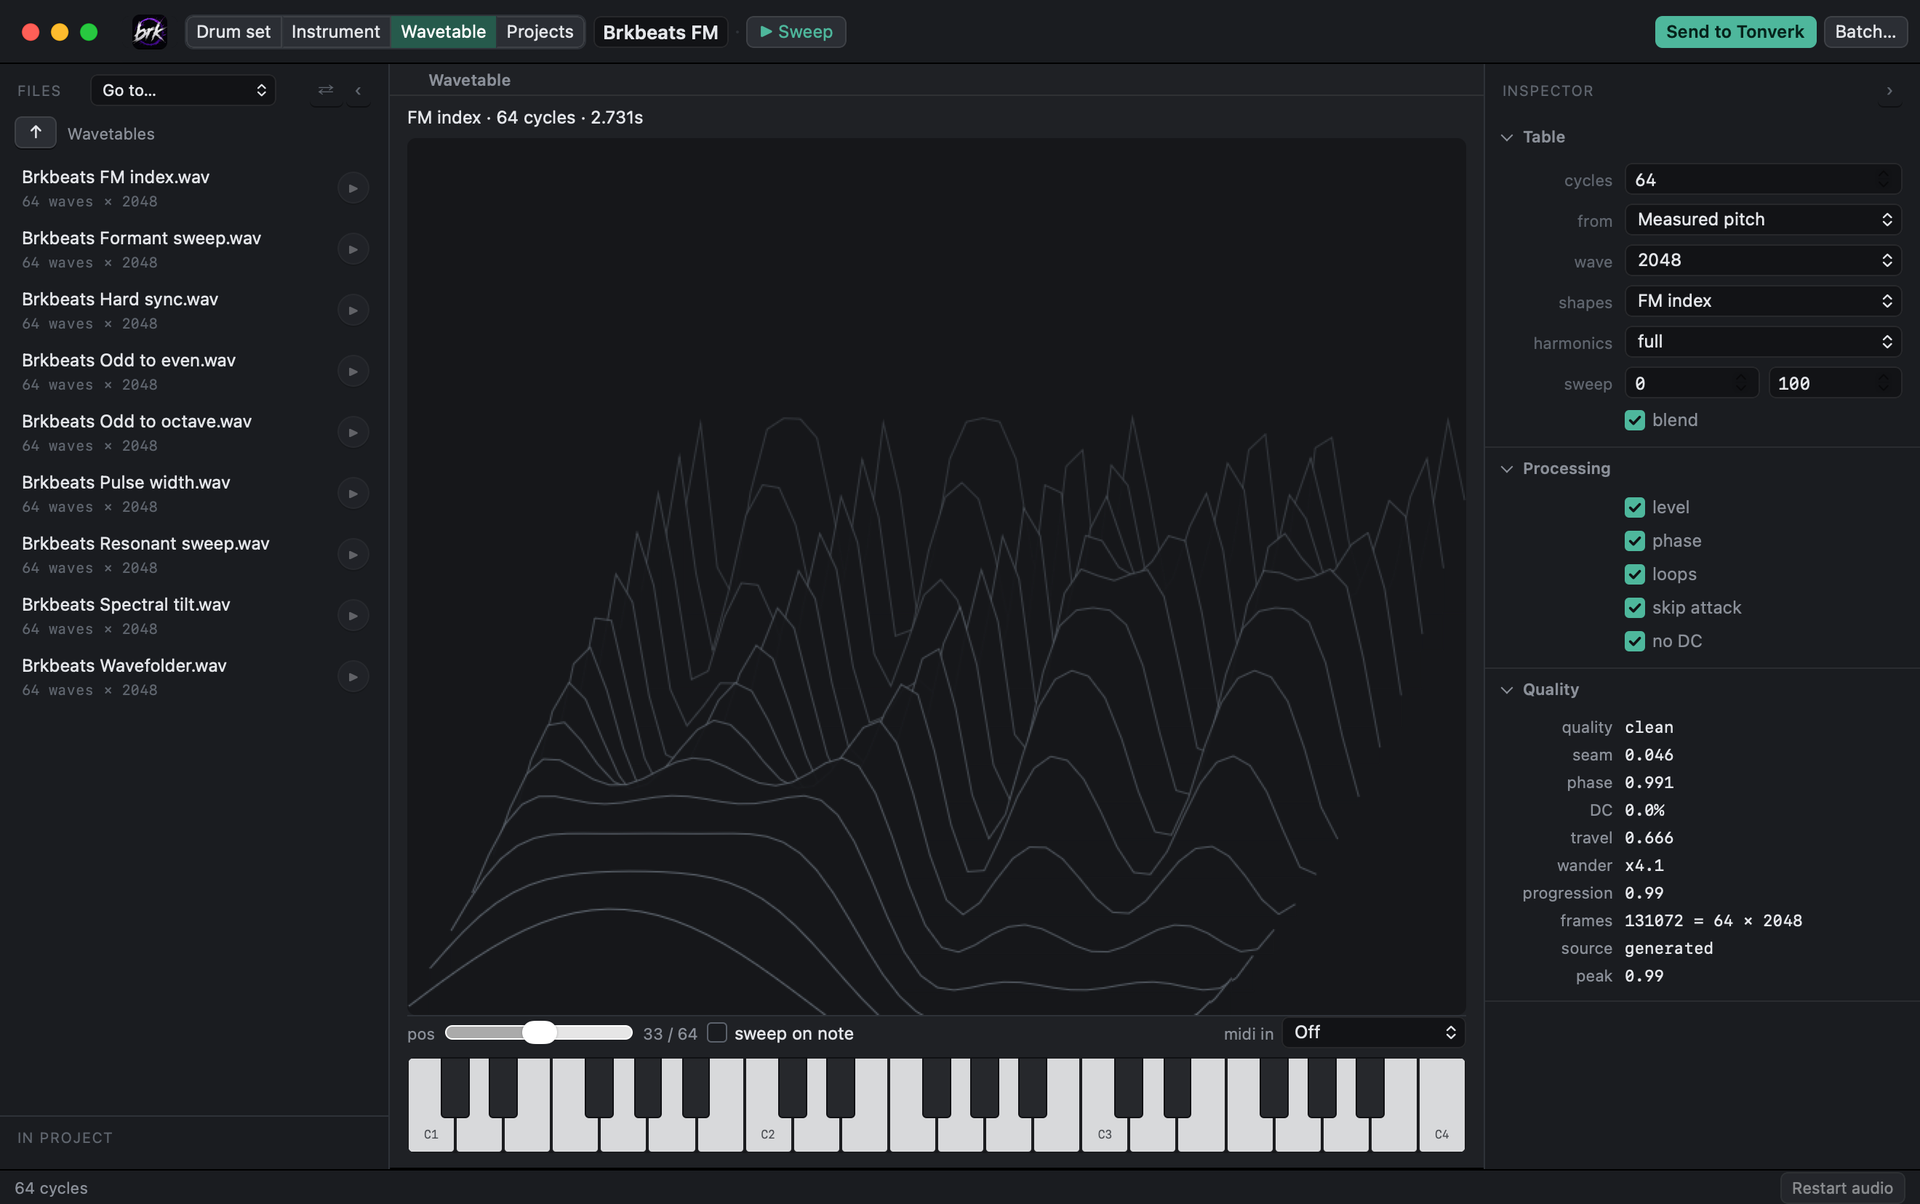Click Restart audio button
This screenshot has width=1920, height=1204.
(x=1842, y=1188)
